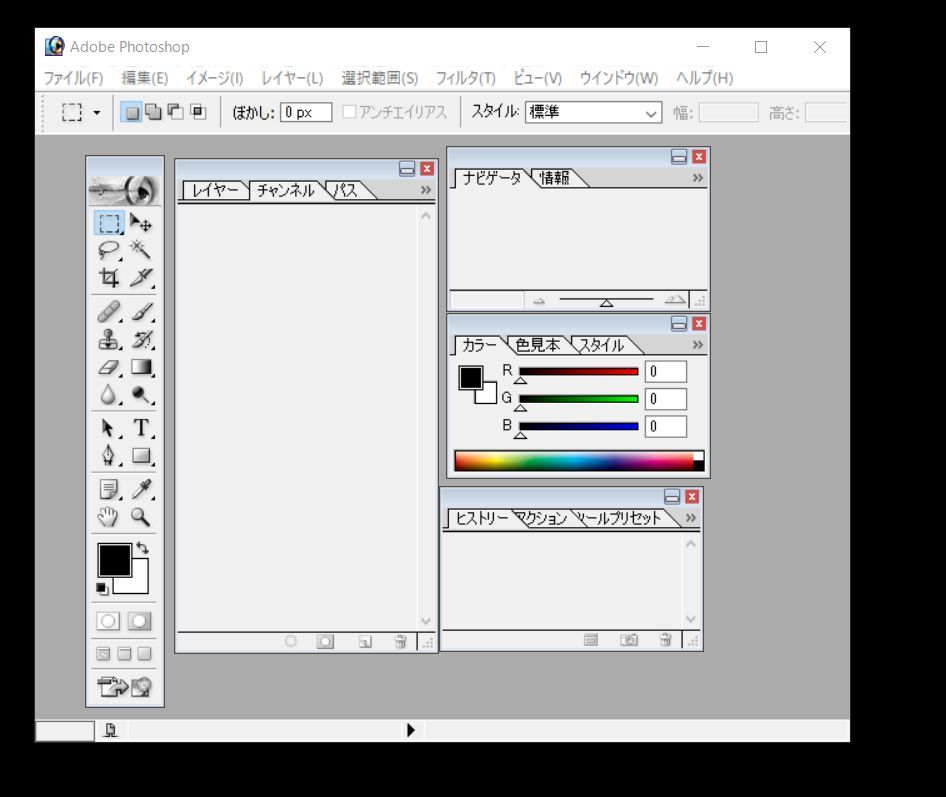The image size is (946, 797).
Task: Open the ウィンドウ(W) menu
Action: click(618, 78)
